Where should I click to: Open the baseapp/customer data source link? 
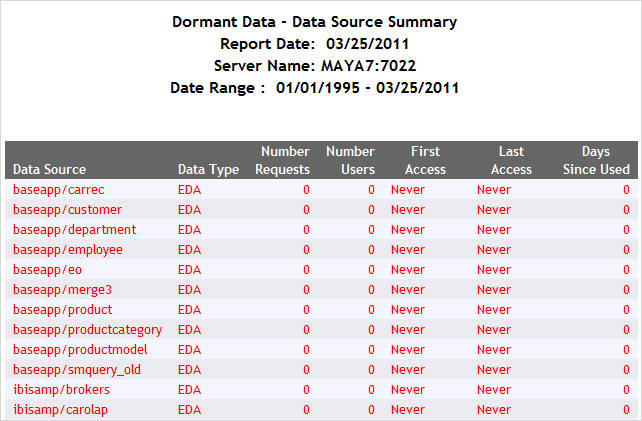[x=67, y=210]
